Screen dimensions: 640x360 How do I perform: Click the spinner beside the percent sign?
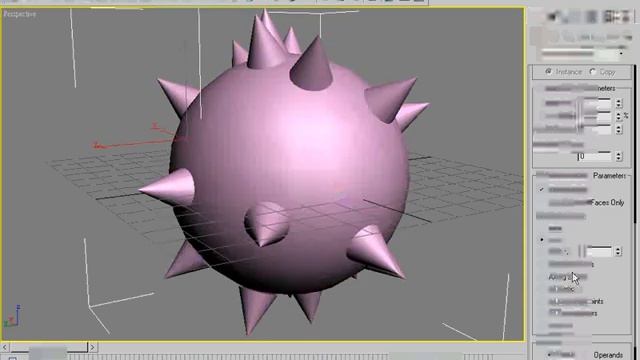[619, 116]
